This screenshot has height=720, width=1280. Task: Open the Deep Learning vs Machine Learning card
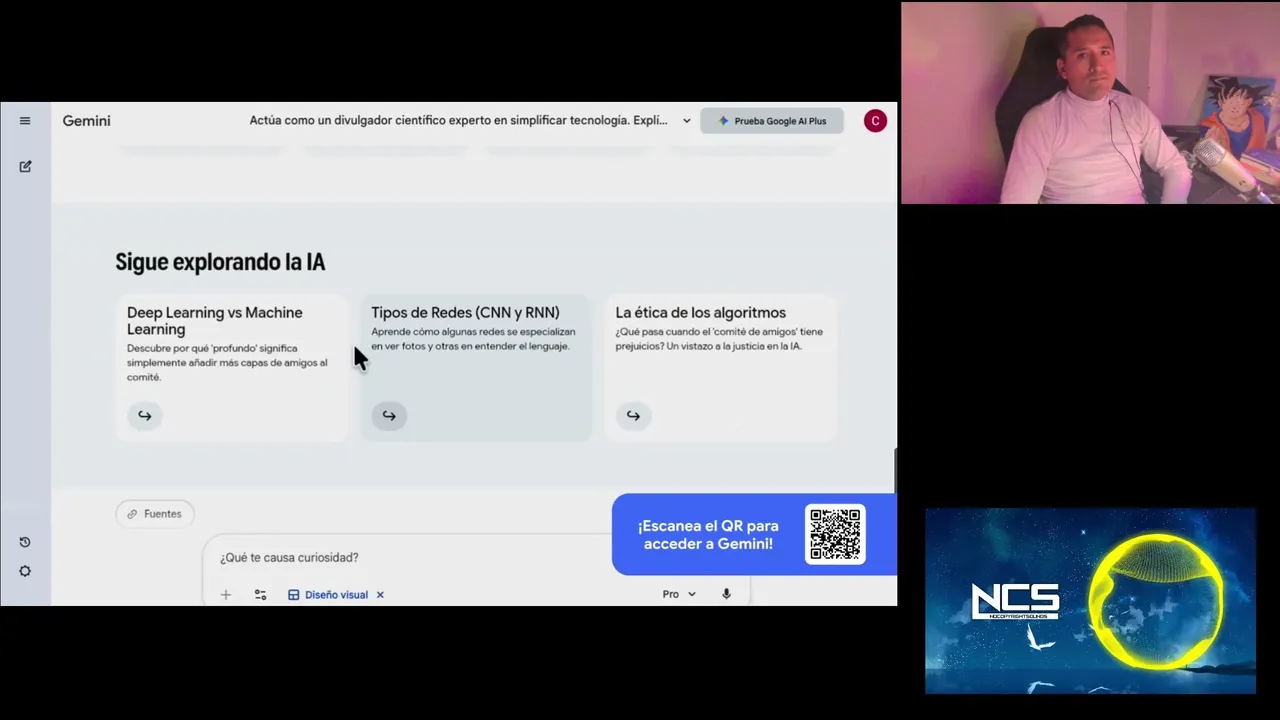coord(232,367)
